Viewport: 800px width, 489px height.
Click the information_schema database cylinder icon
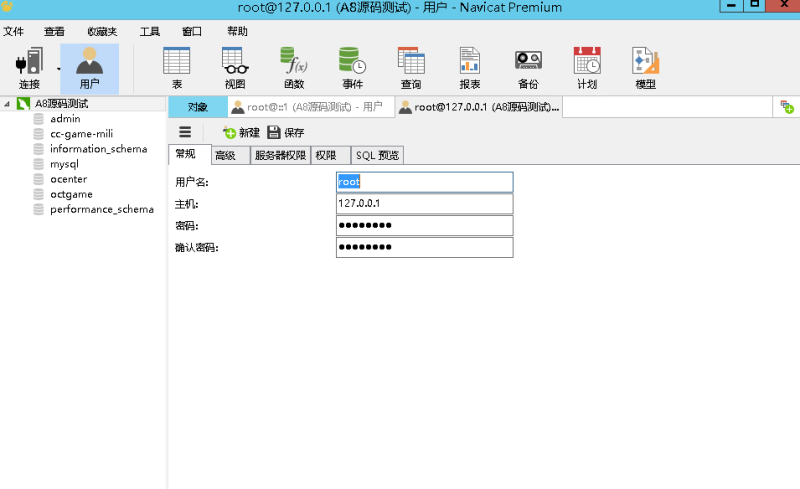[x=38, y=149]
